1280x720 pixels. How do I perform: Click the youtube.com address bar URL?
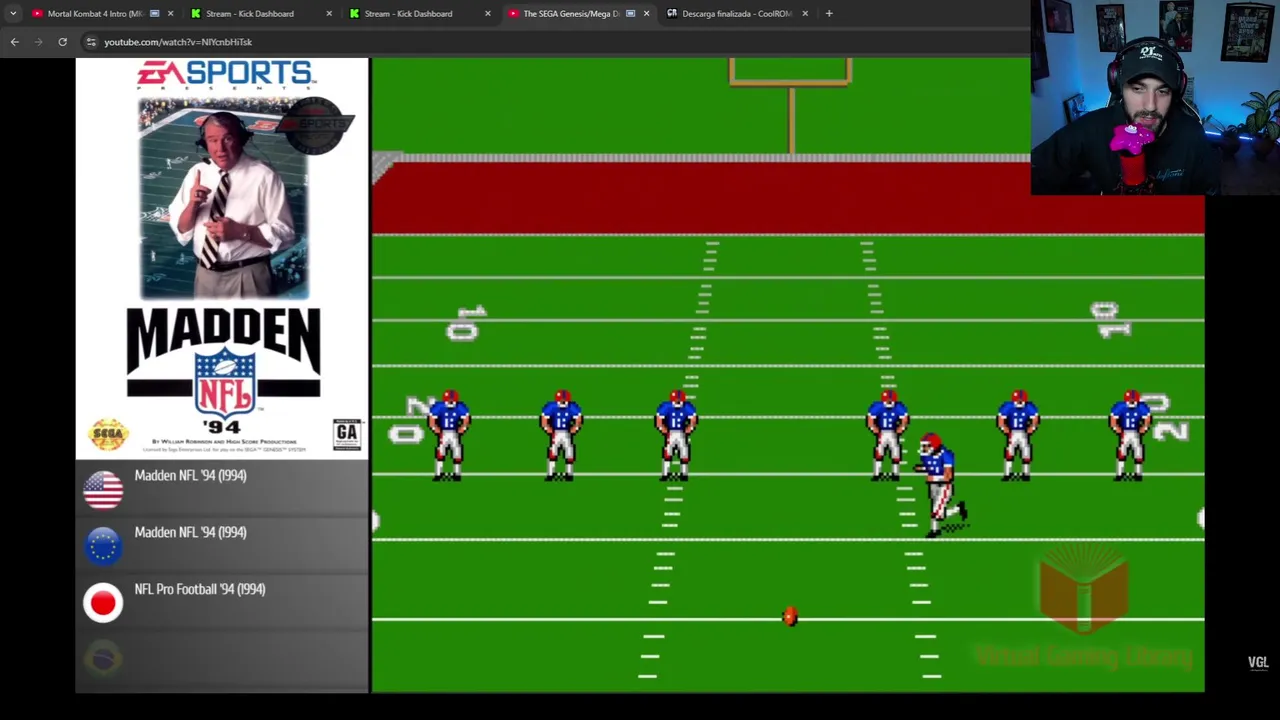click(x=178, y=42)
